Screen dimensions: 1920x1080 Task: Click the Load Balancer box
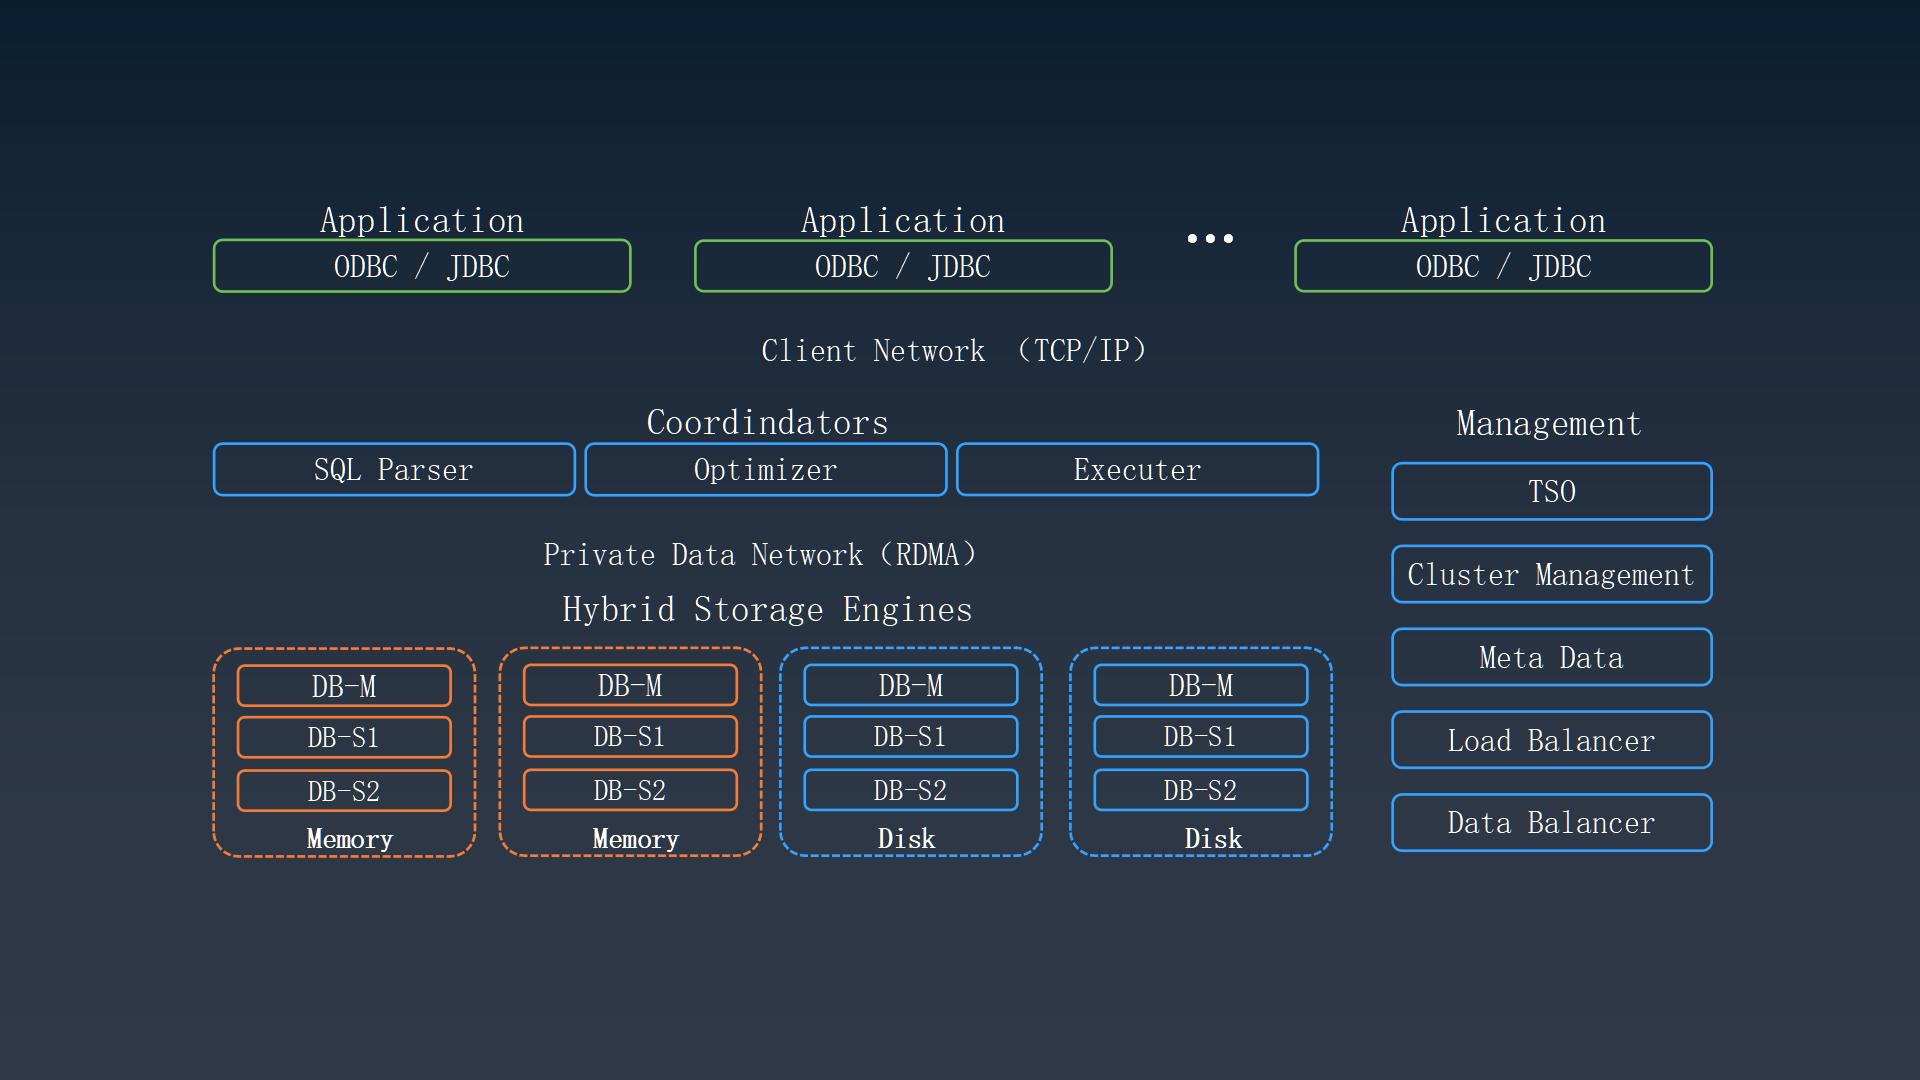click(1551, 741)
